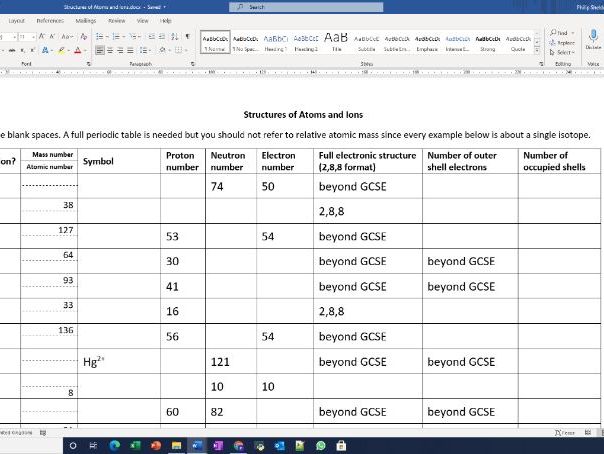The width and height of the screenshot is (604, 454).
Task: Open the Select dropdown in Editing
Action: tap(562, 52)
